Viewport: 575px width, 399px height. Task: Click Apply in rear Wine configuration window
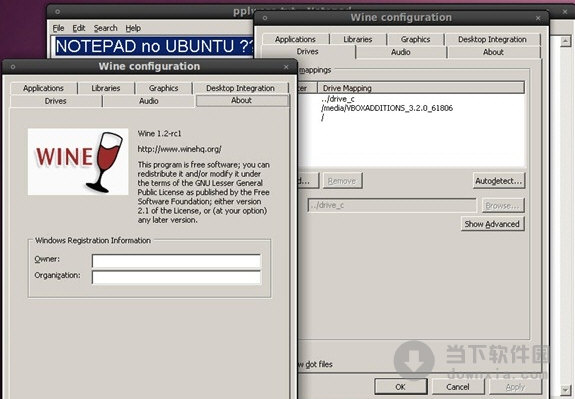tap(515, 387)
